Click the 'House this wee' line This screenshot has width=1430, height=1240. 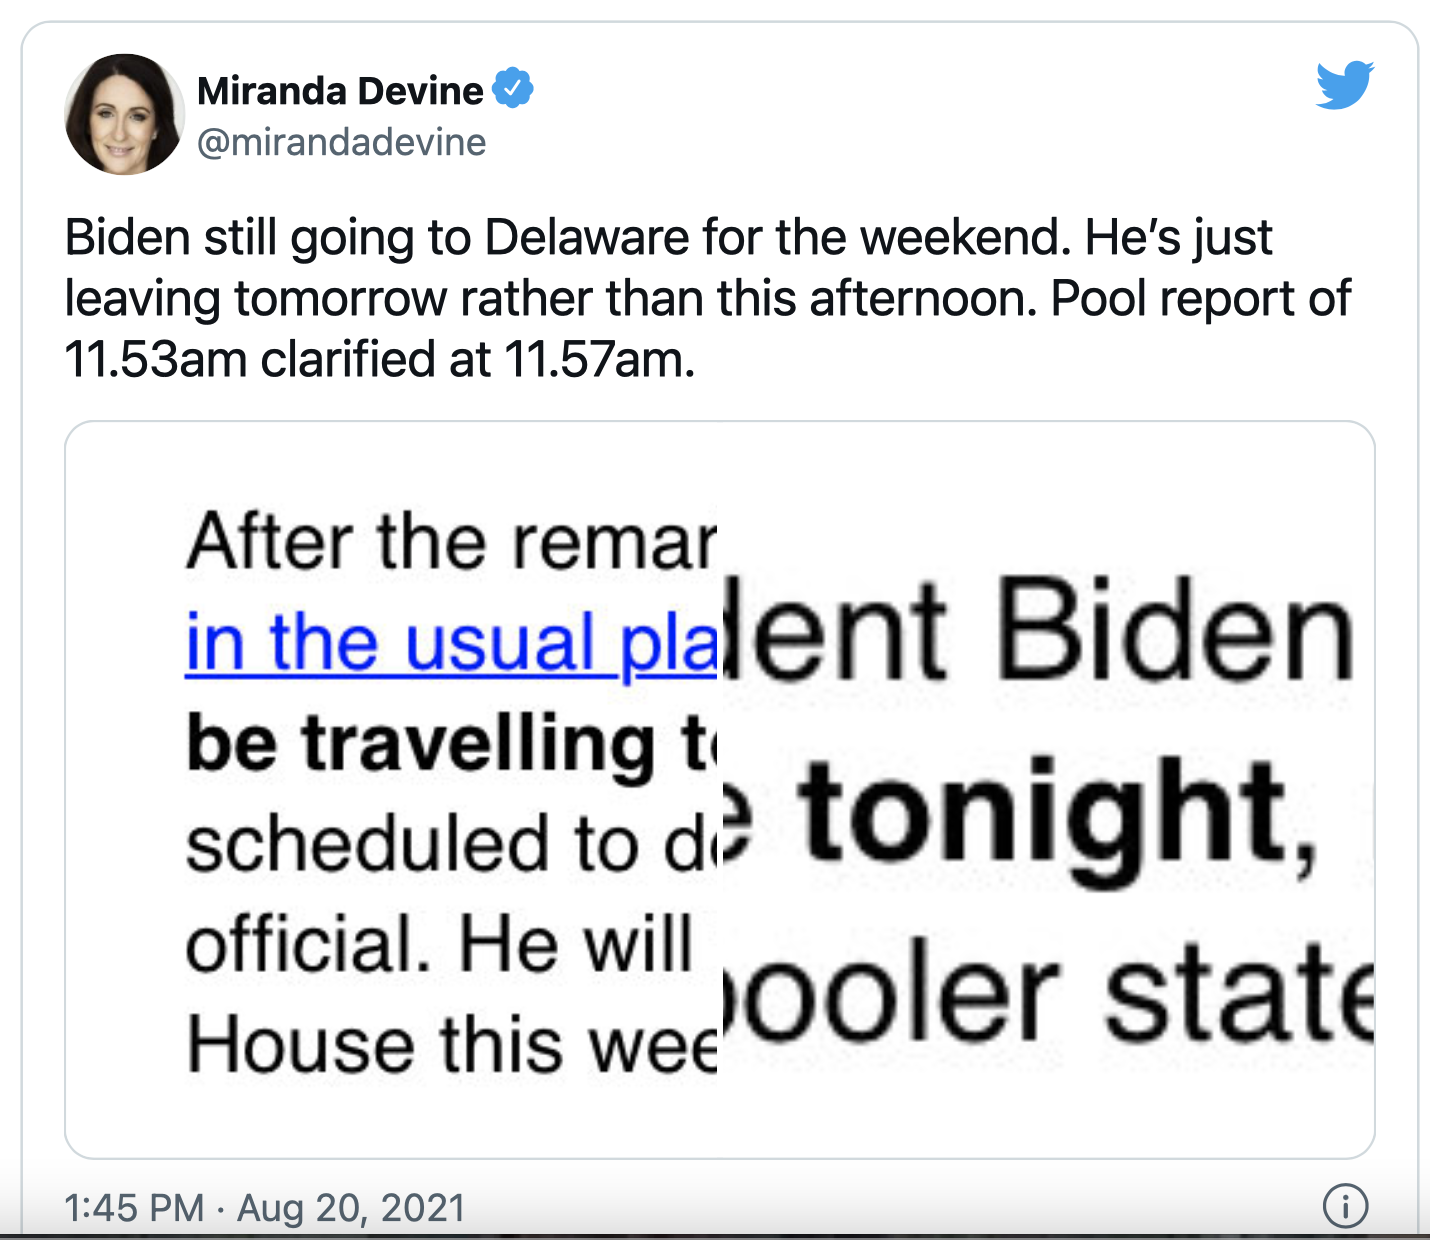(x=452, y=1045)
